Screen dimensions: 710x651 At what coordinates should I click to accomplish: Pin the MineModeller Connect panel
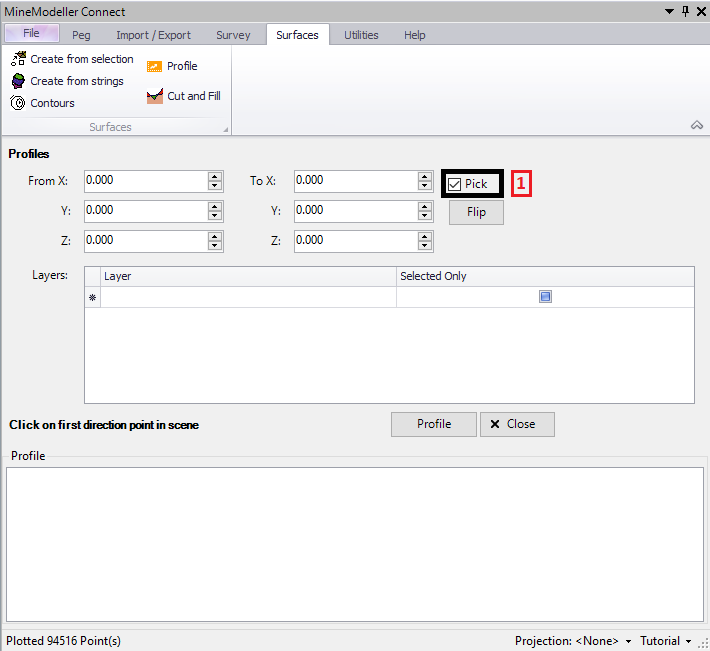(685, 11)
